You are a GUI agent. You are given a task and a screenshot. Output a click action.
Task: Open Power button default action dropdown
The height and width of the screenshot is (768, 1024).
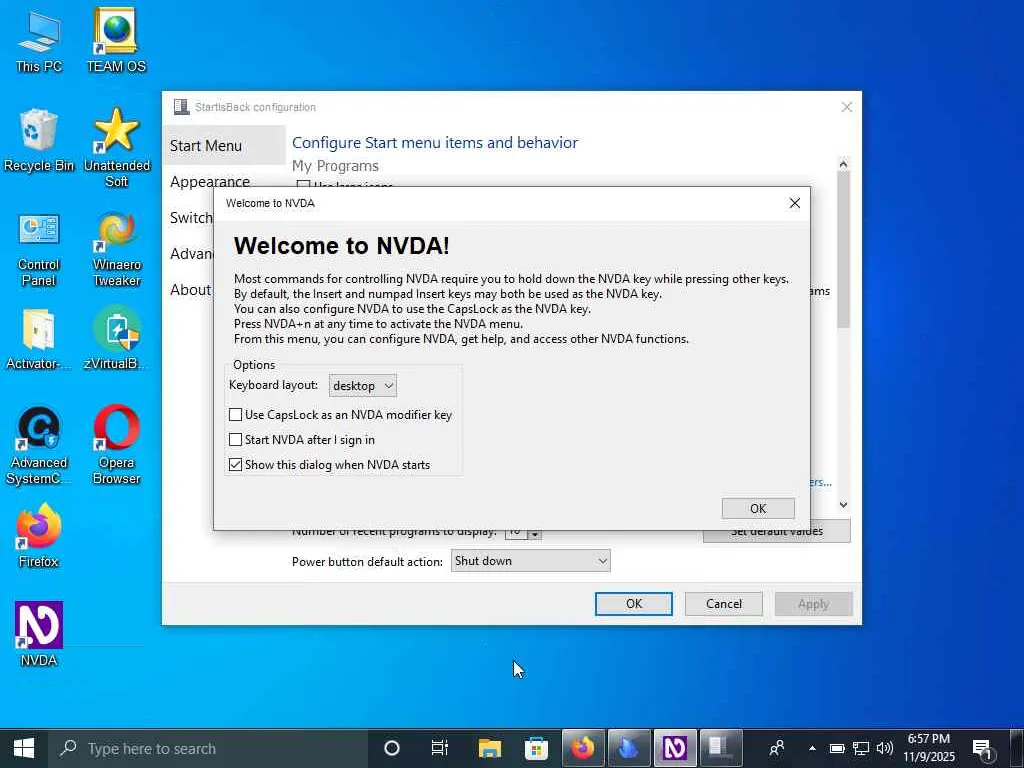click(x=530, y=561)
